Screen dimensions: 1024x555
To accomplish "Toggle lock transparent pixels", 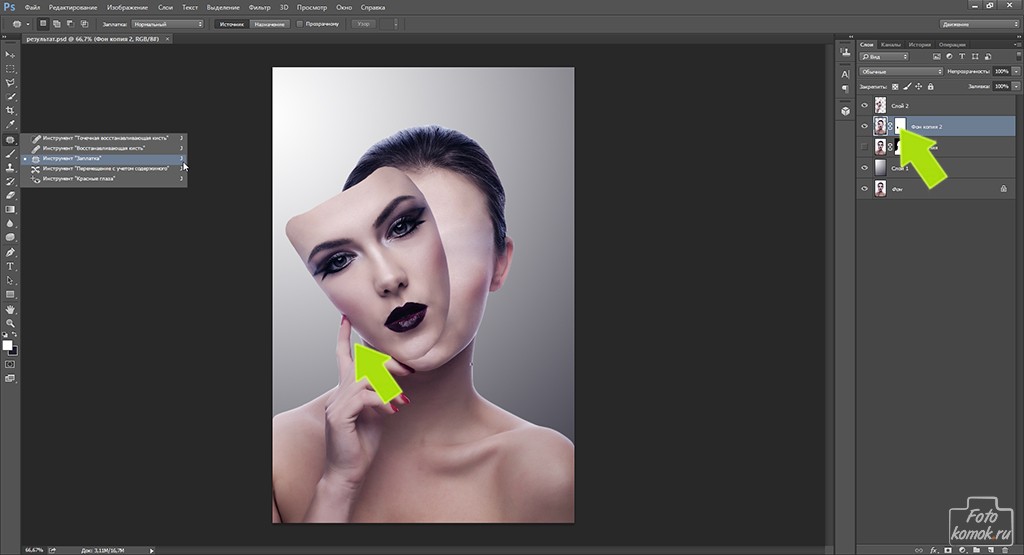I will [895, 86].
